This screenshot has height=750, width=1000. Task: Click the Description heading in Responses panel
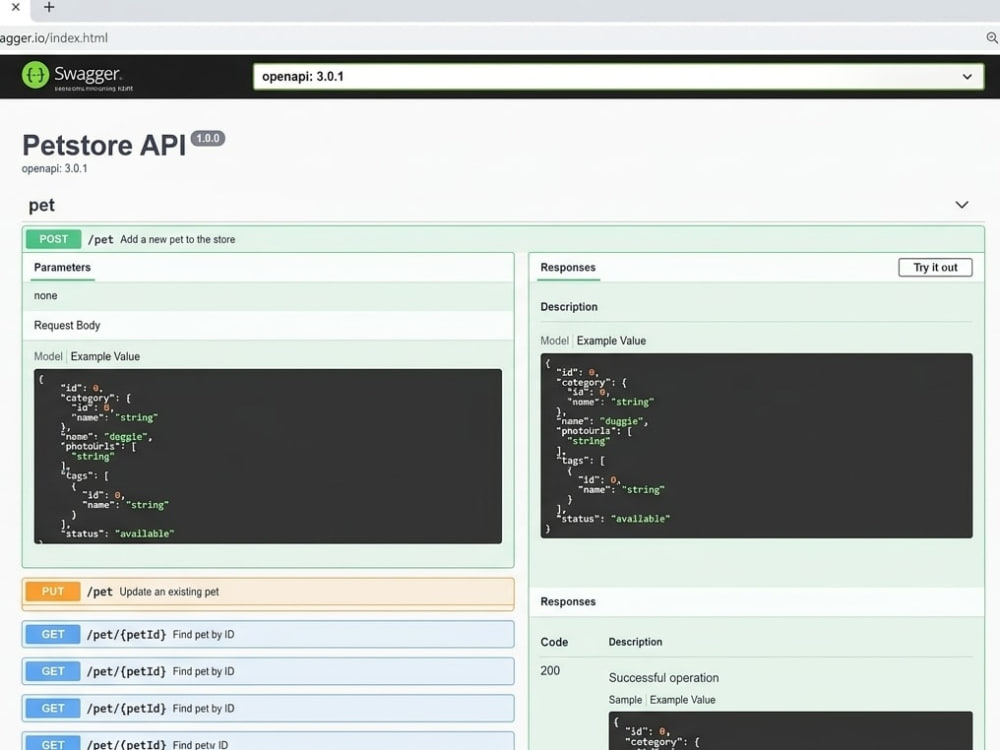569,307
